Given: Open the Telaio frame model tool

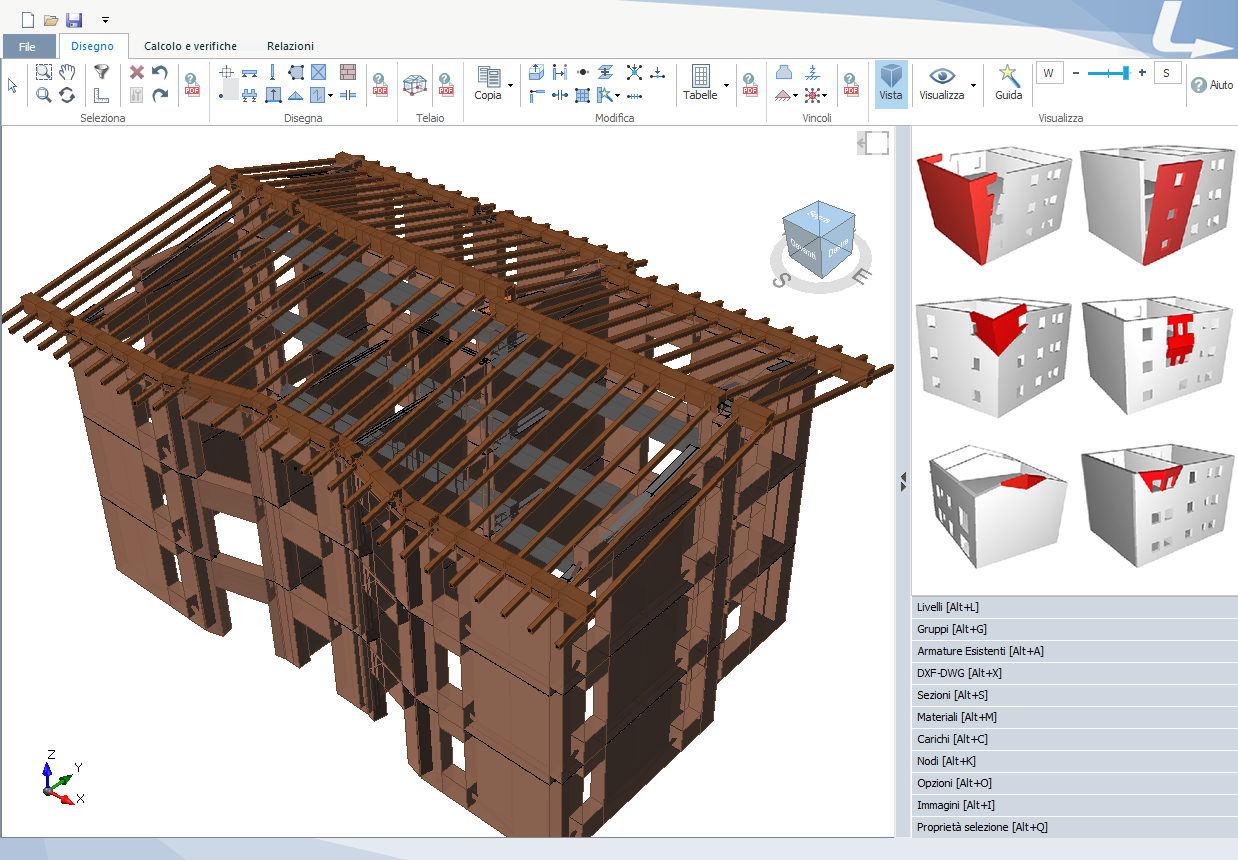Looking at the screenshot, I should click(413, 84).
